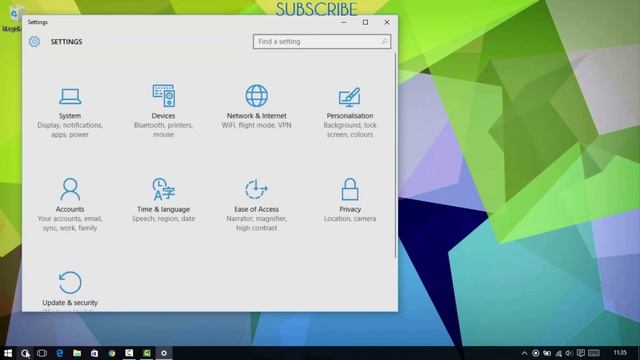Select the desktop icon in top-left corner

[12, 18]
